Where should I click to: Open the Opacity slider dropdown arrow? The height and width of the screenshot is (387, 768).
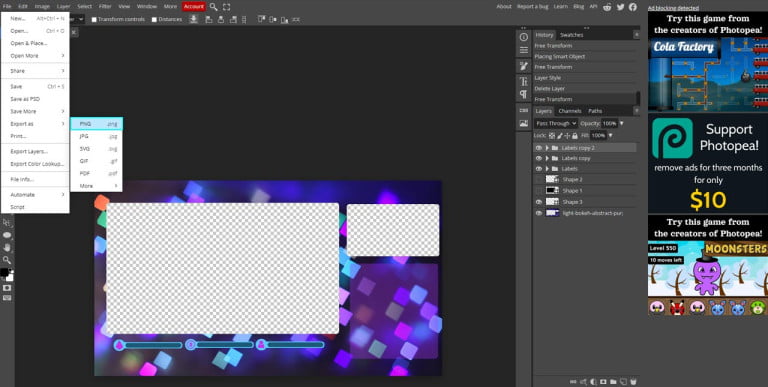pyautogui.click(x=622, y=123)
